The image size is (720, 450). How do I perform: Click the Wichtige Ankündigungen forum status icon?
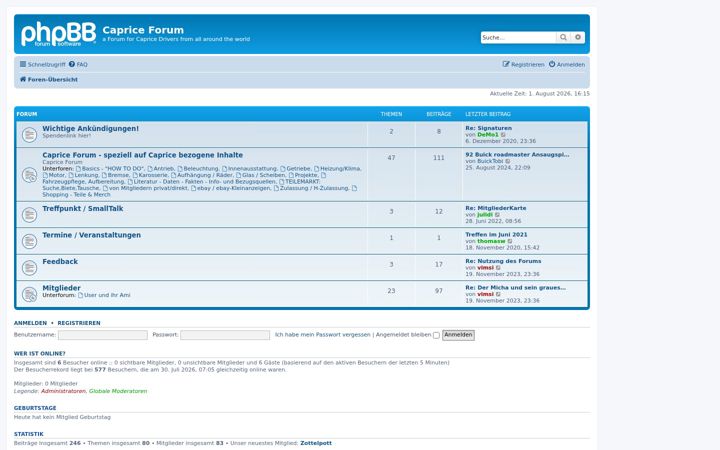pyautogui.click(x=29, y=135)
